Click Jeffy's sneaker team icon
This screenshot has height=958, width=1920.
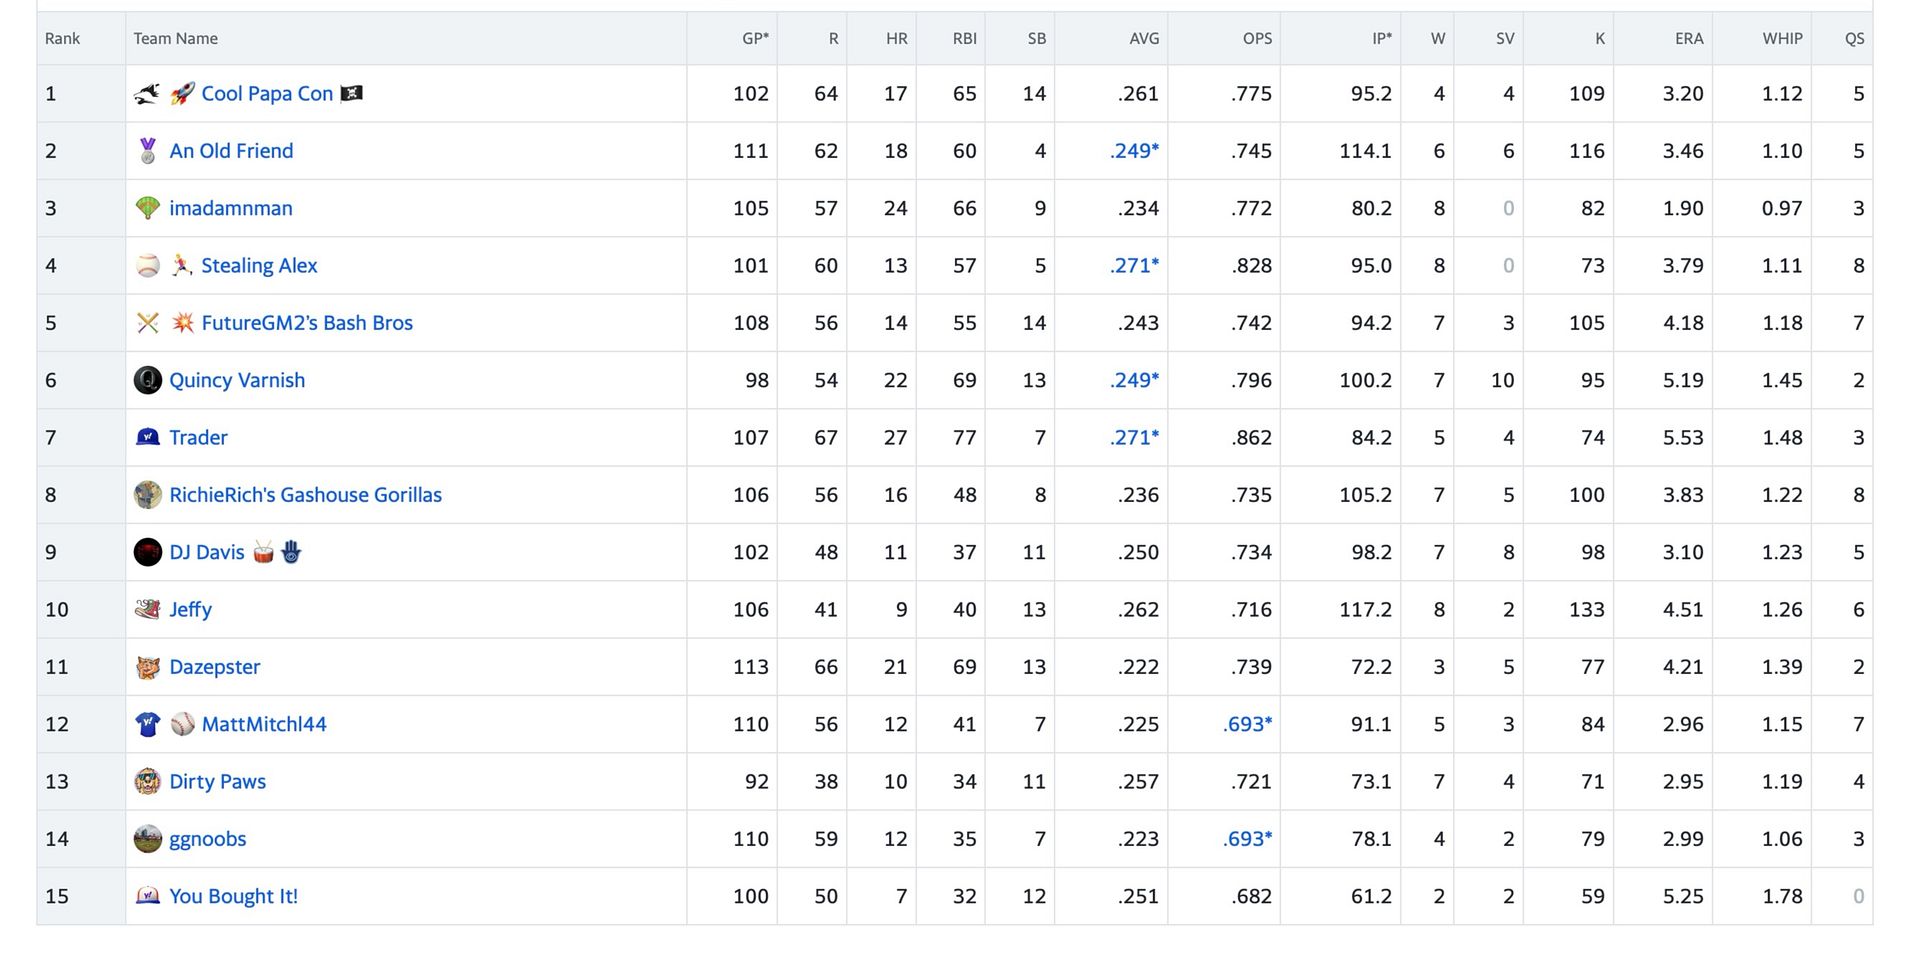[x=148, y=609]
